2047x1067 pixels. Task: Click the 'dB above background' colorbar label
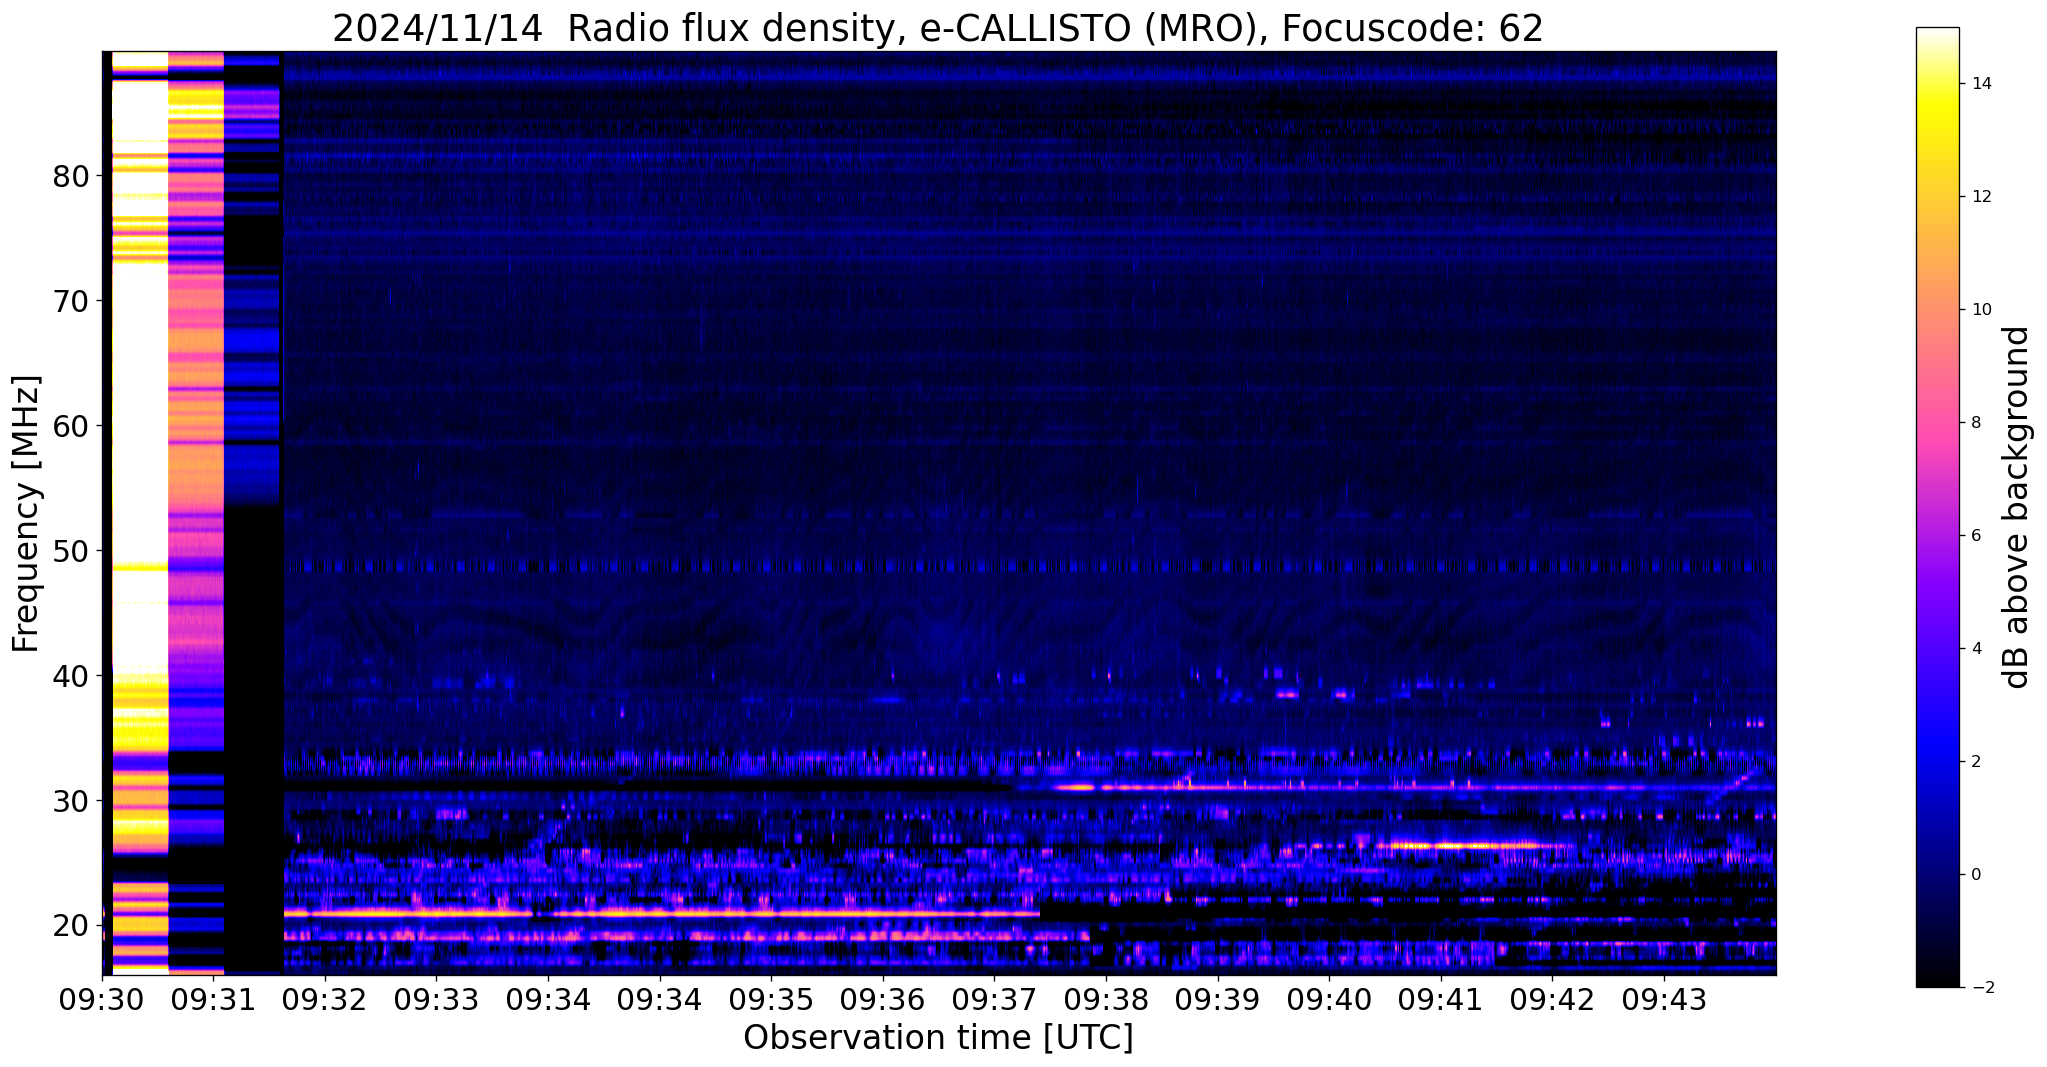click(2017, 507)
